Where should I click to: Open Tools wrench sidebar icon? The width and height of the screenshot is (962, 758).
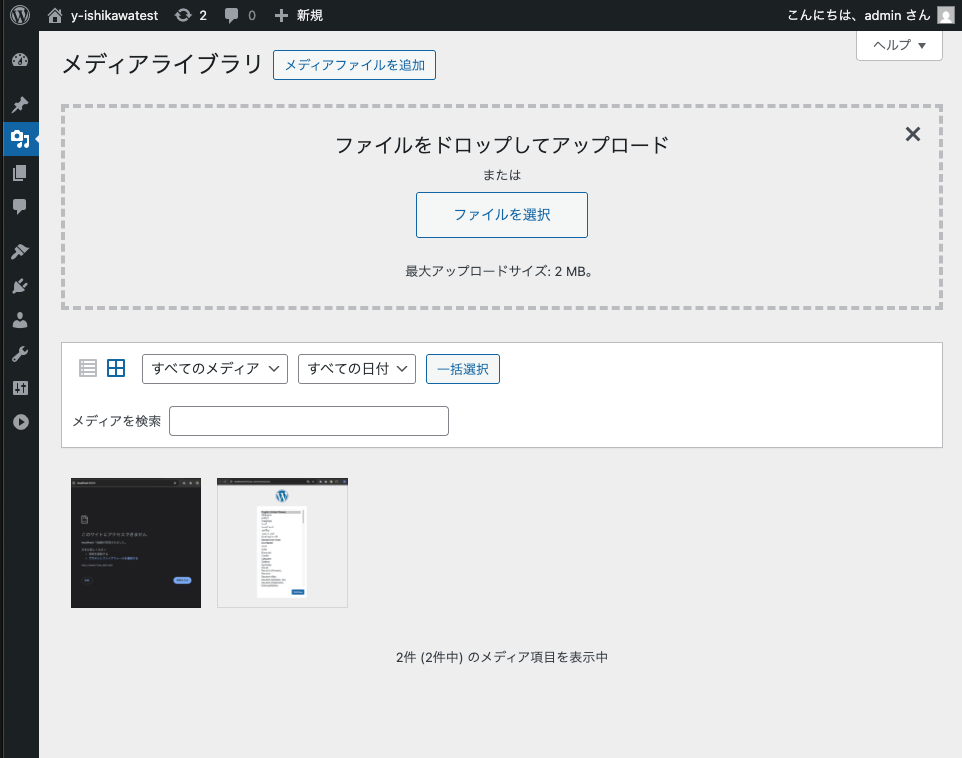tap(20, 354)
